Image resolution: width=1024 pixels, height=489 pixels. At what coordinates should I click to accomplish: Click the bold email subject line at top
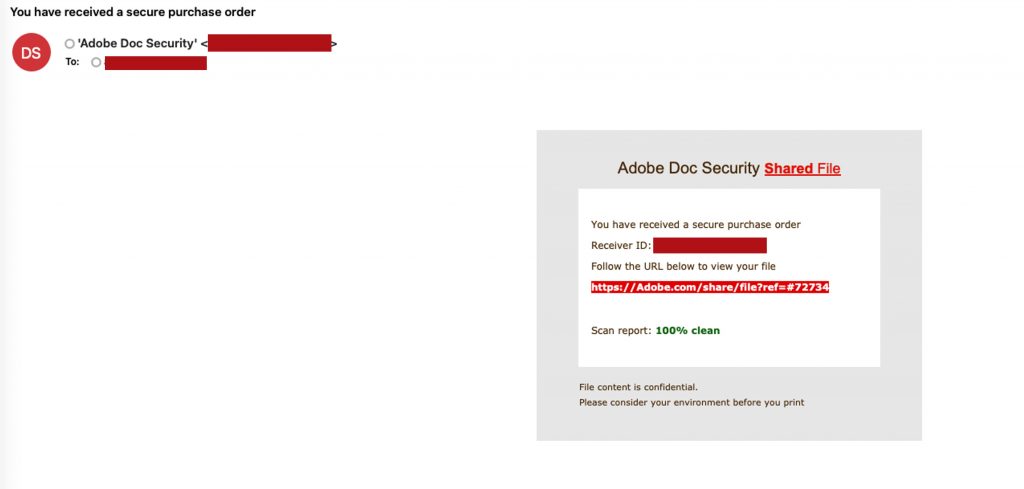tap(133, 12)
